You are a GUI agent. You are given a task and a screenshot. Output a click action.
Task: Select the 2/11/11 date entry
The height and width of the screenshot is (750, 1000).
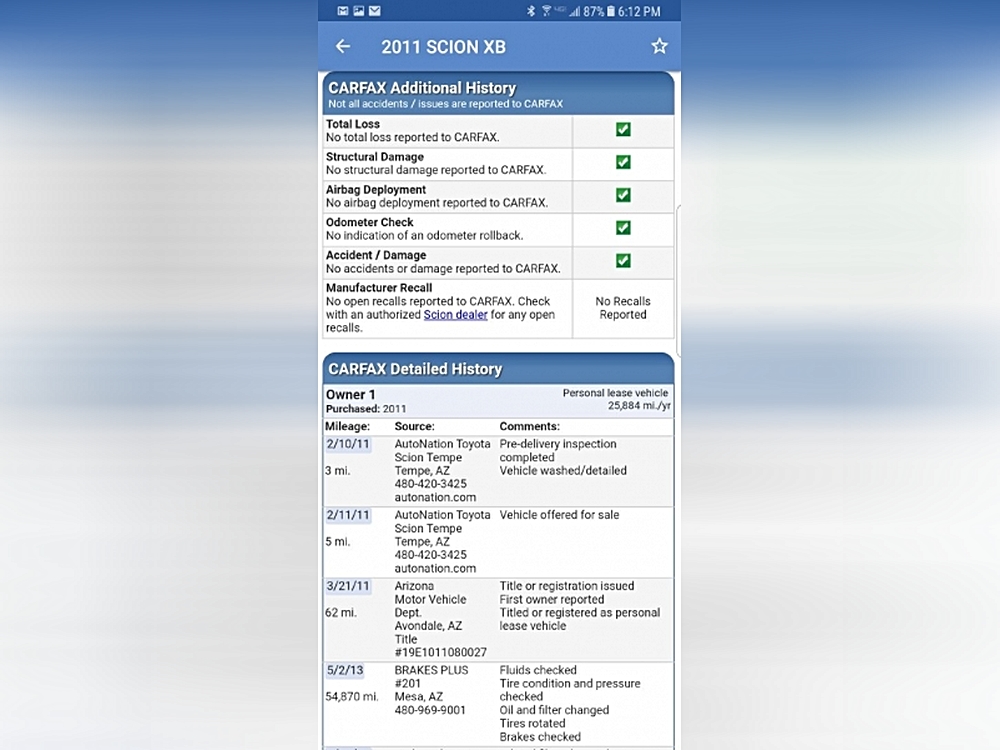click(348, 515)
